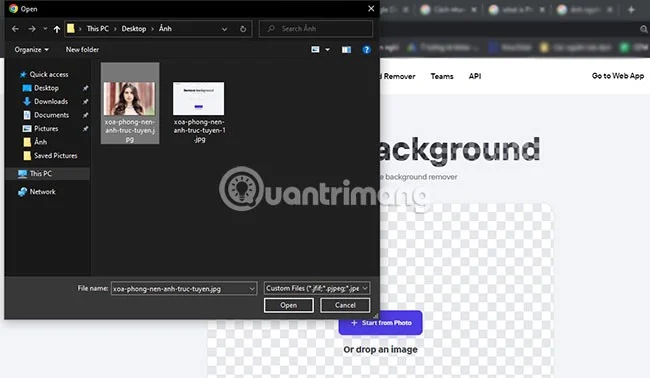Open the Organize menu
The height and width of the screenshot is (378, 650).
[x=32, y=50]
